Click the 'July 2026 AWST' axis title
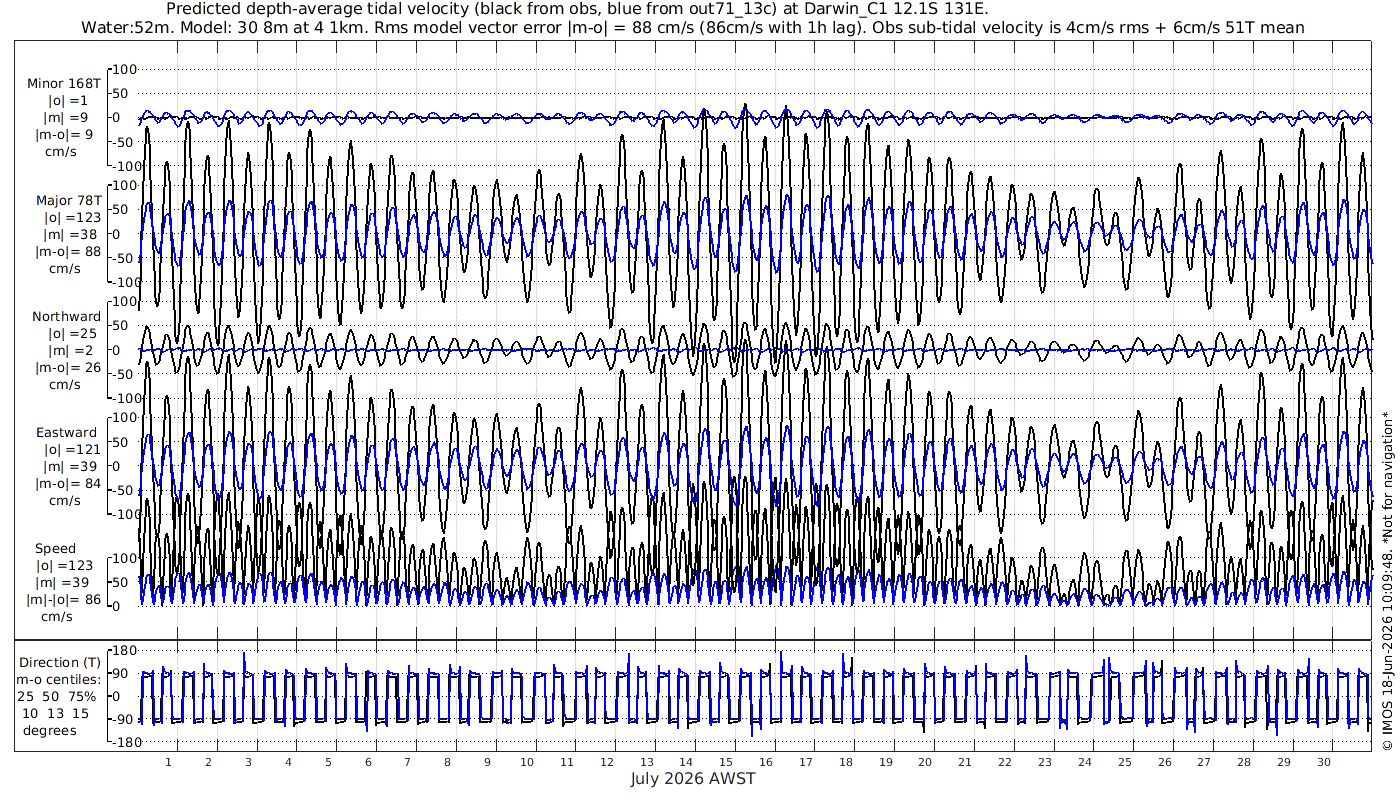Image resolution: width=1400 pixels, height=800 pixels. pos(693,779)
